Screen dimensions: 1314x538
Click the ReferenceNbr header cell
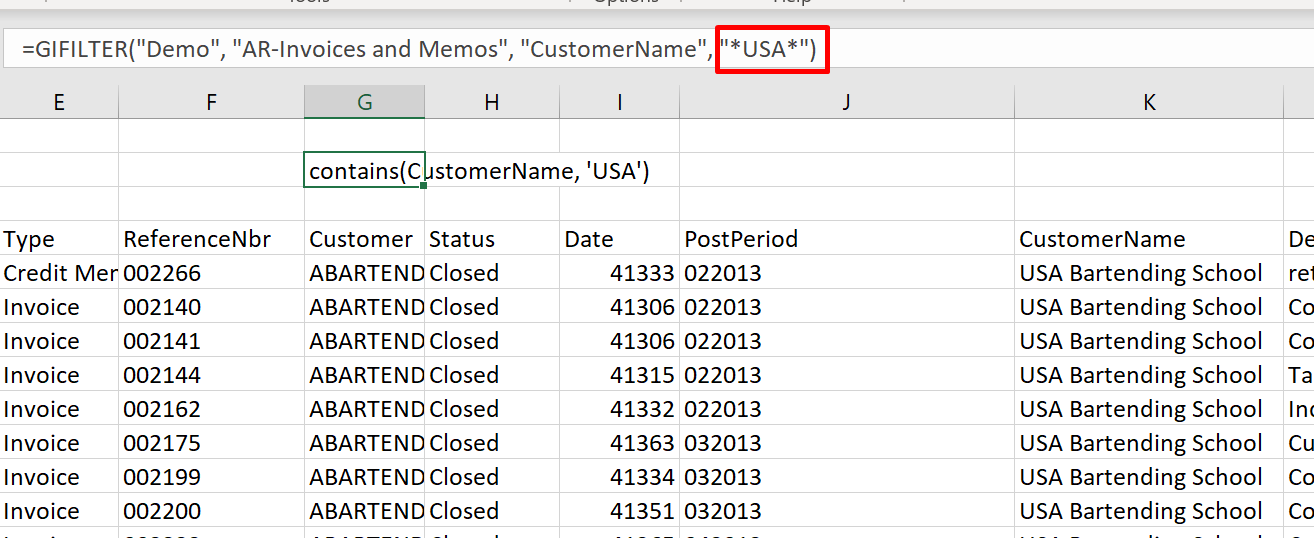[211, 239]
